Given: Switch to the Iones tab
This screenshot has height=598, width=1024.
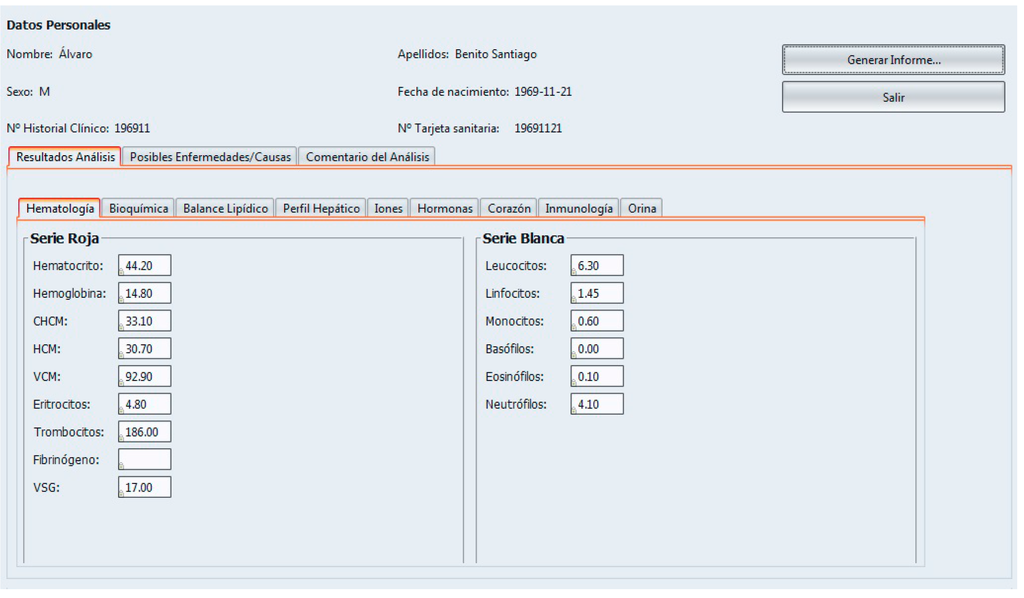Looking at the screenshot, I should tap(388, 209).
